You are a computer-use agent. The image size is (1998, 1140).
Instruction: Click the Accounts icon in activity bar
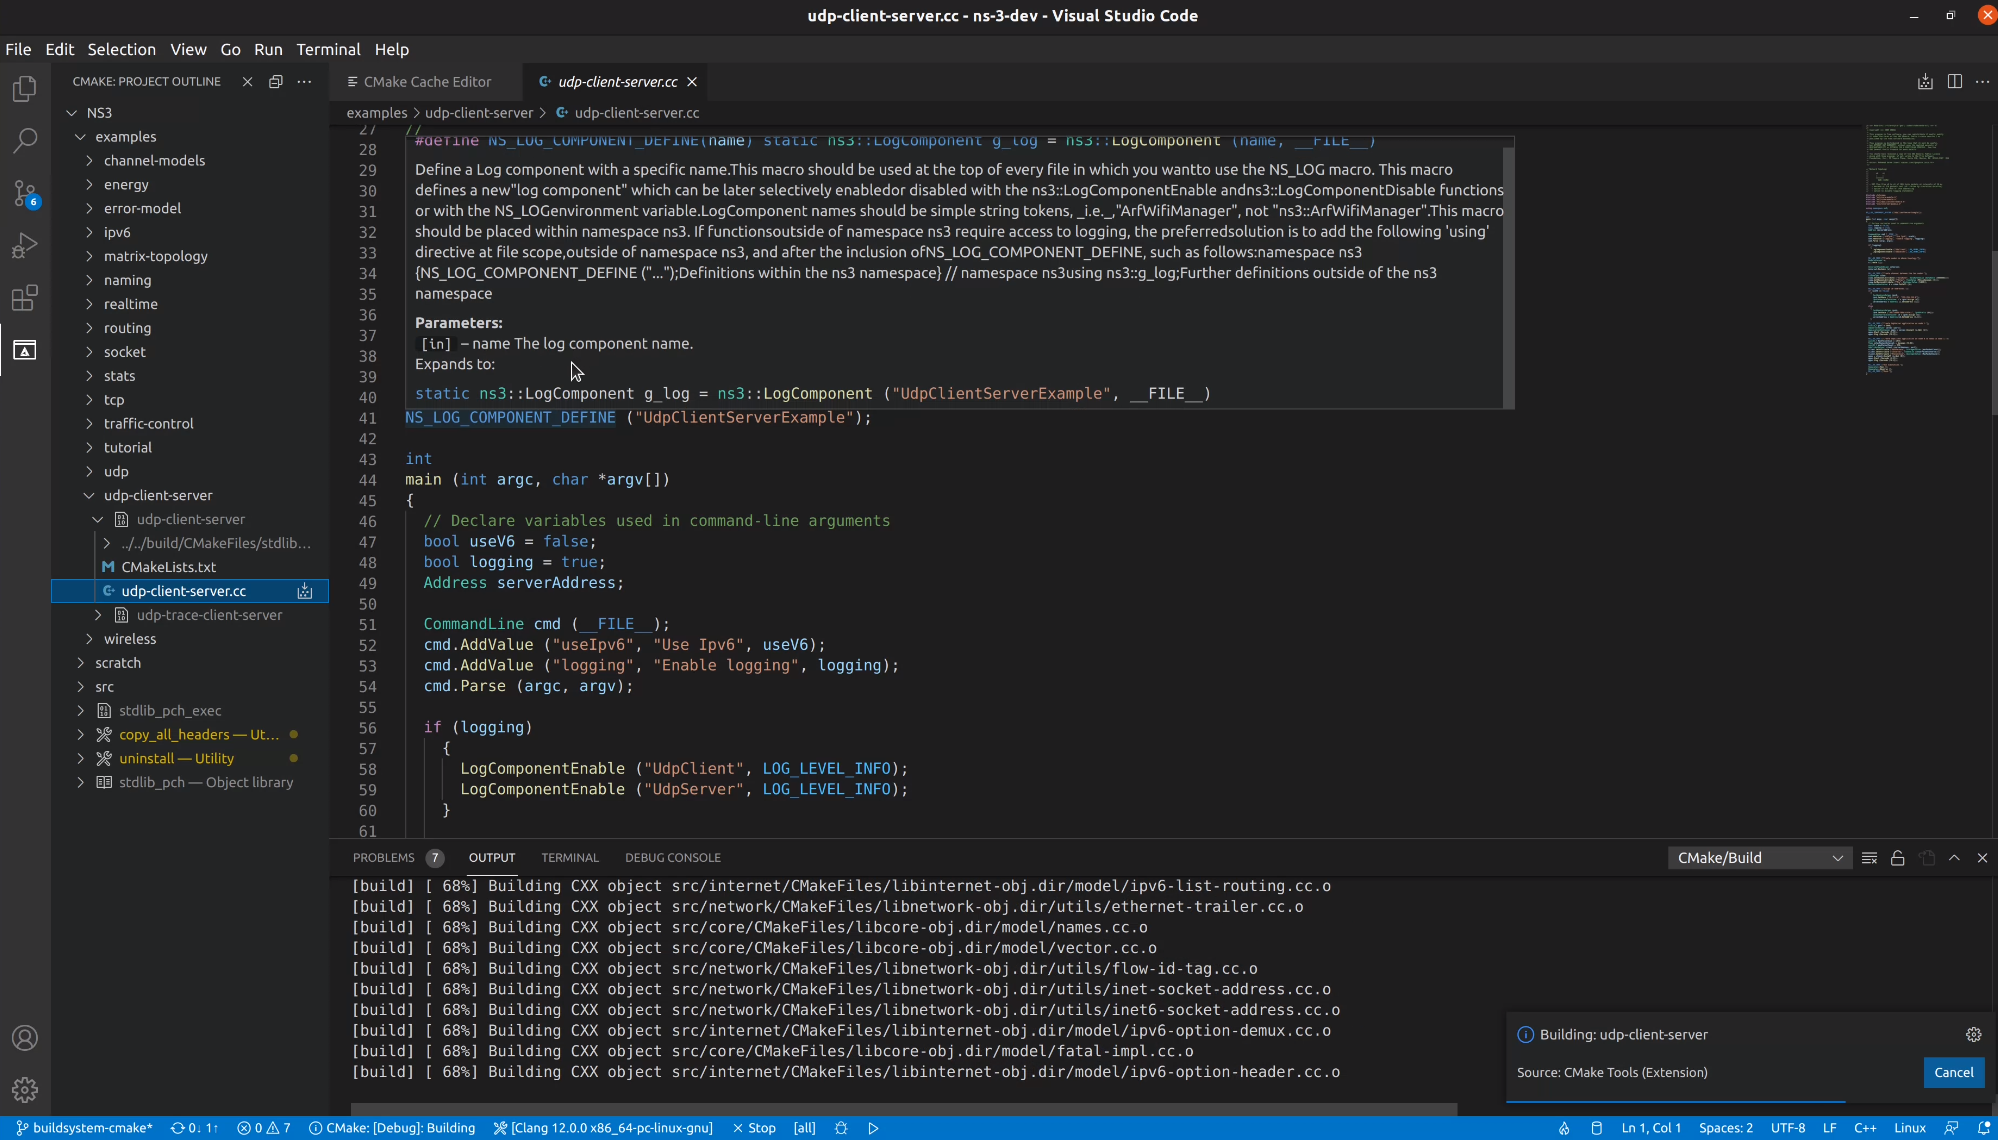pyautogui.click(x=24, y=1038)
